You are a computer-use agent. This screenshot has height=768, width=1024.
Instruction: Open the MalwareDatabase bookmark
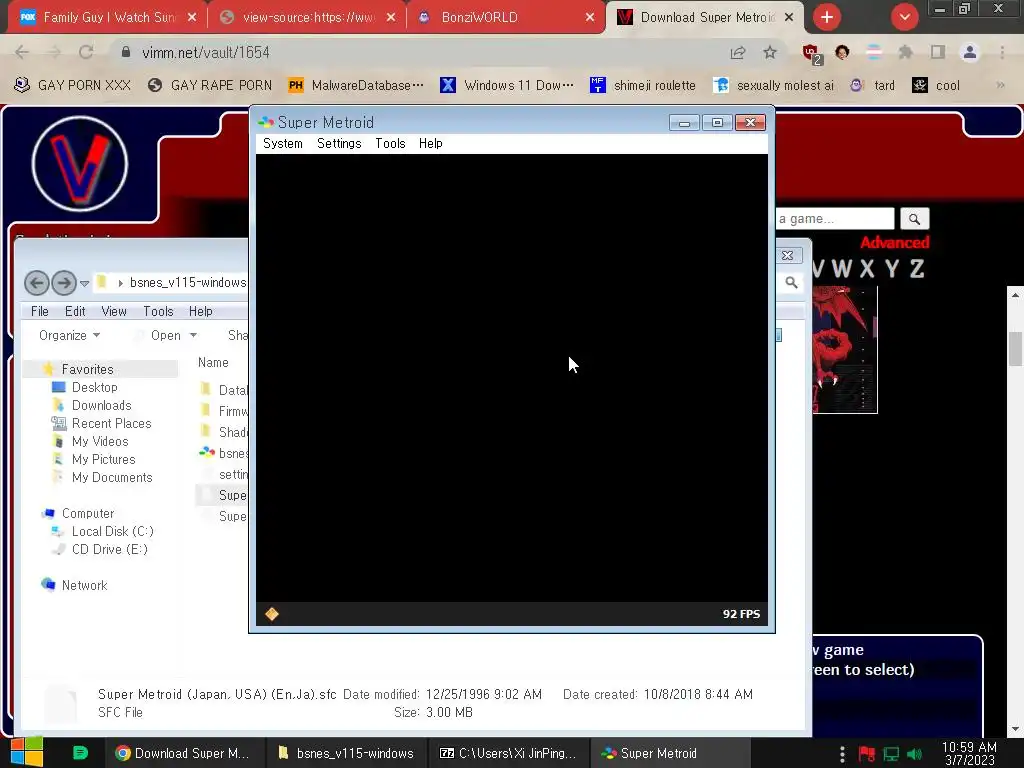pyautogui.click(x=356, y=86)
